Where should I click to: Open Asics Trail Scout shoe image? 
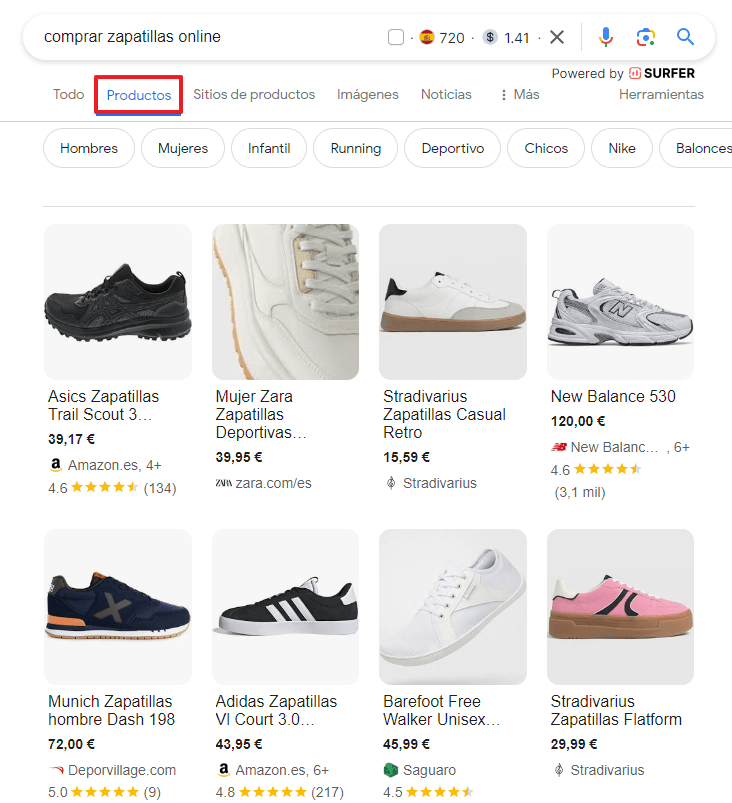[x=118, y=302]
